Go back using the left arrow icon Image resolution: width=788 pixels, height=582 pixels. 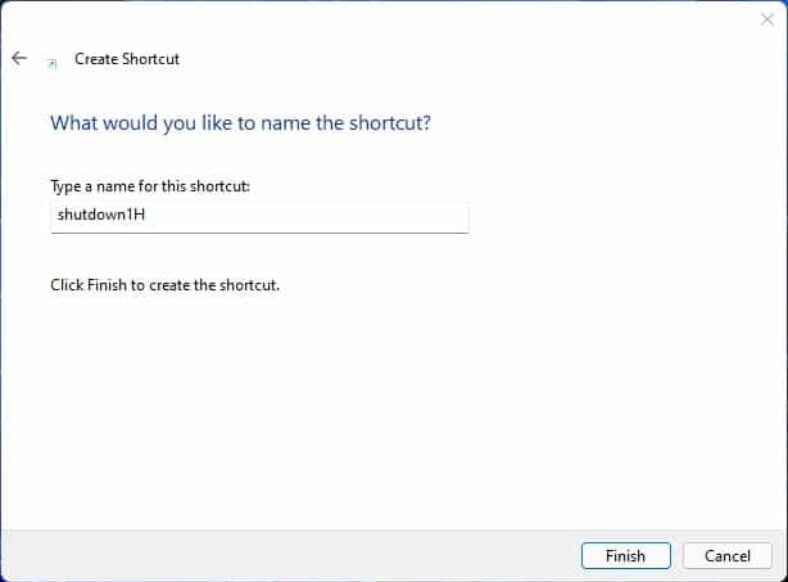coord(19,58)
